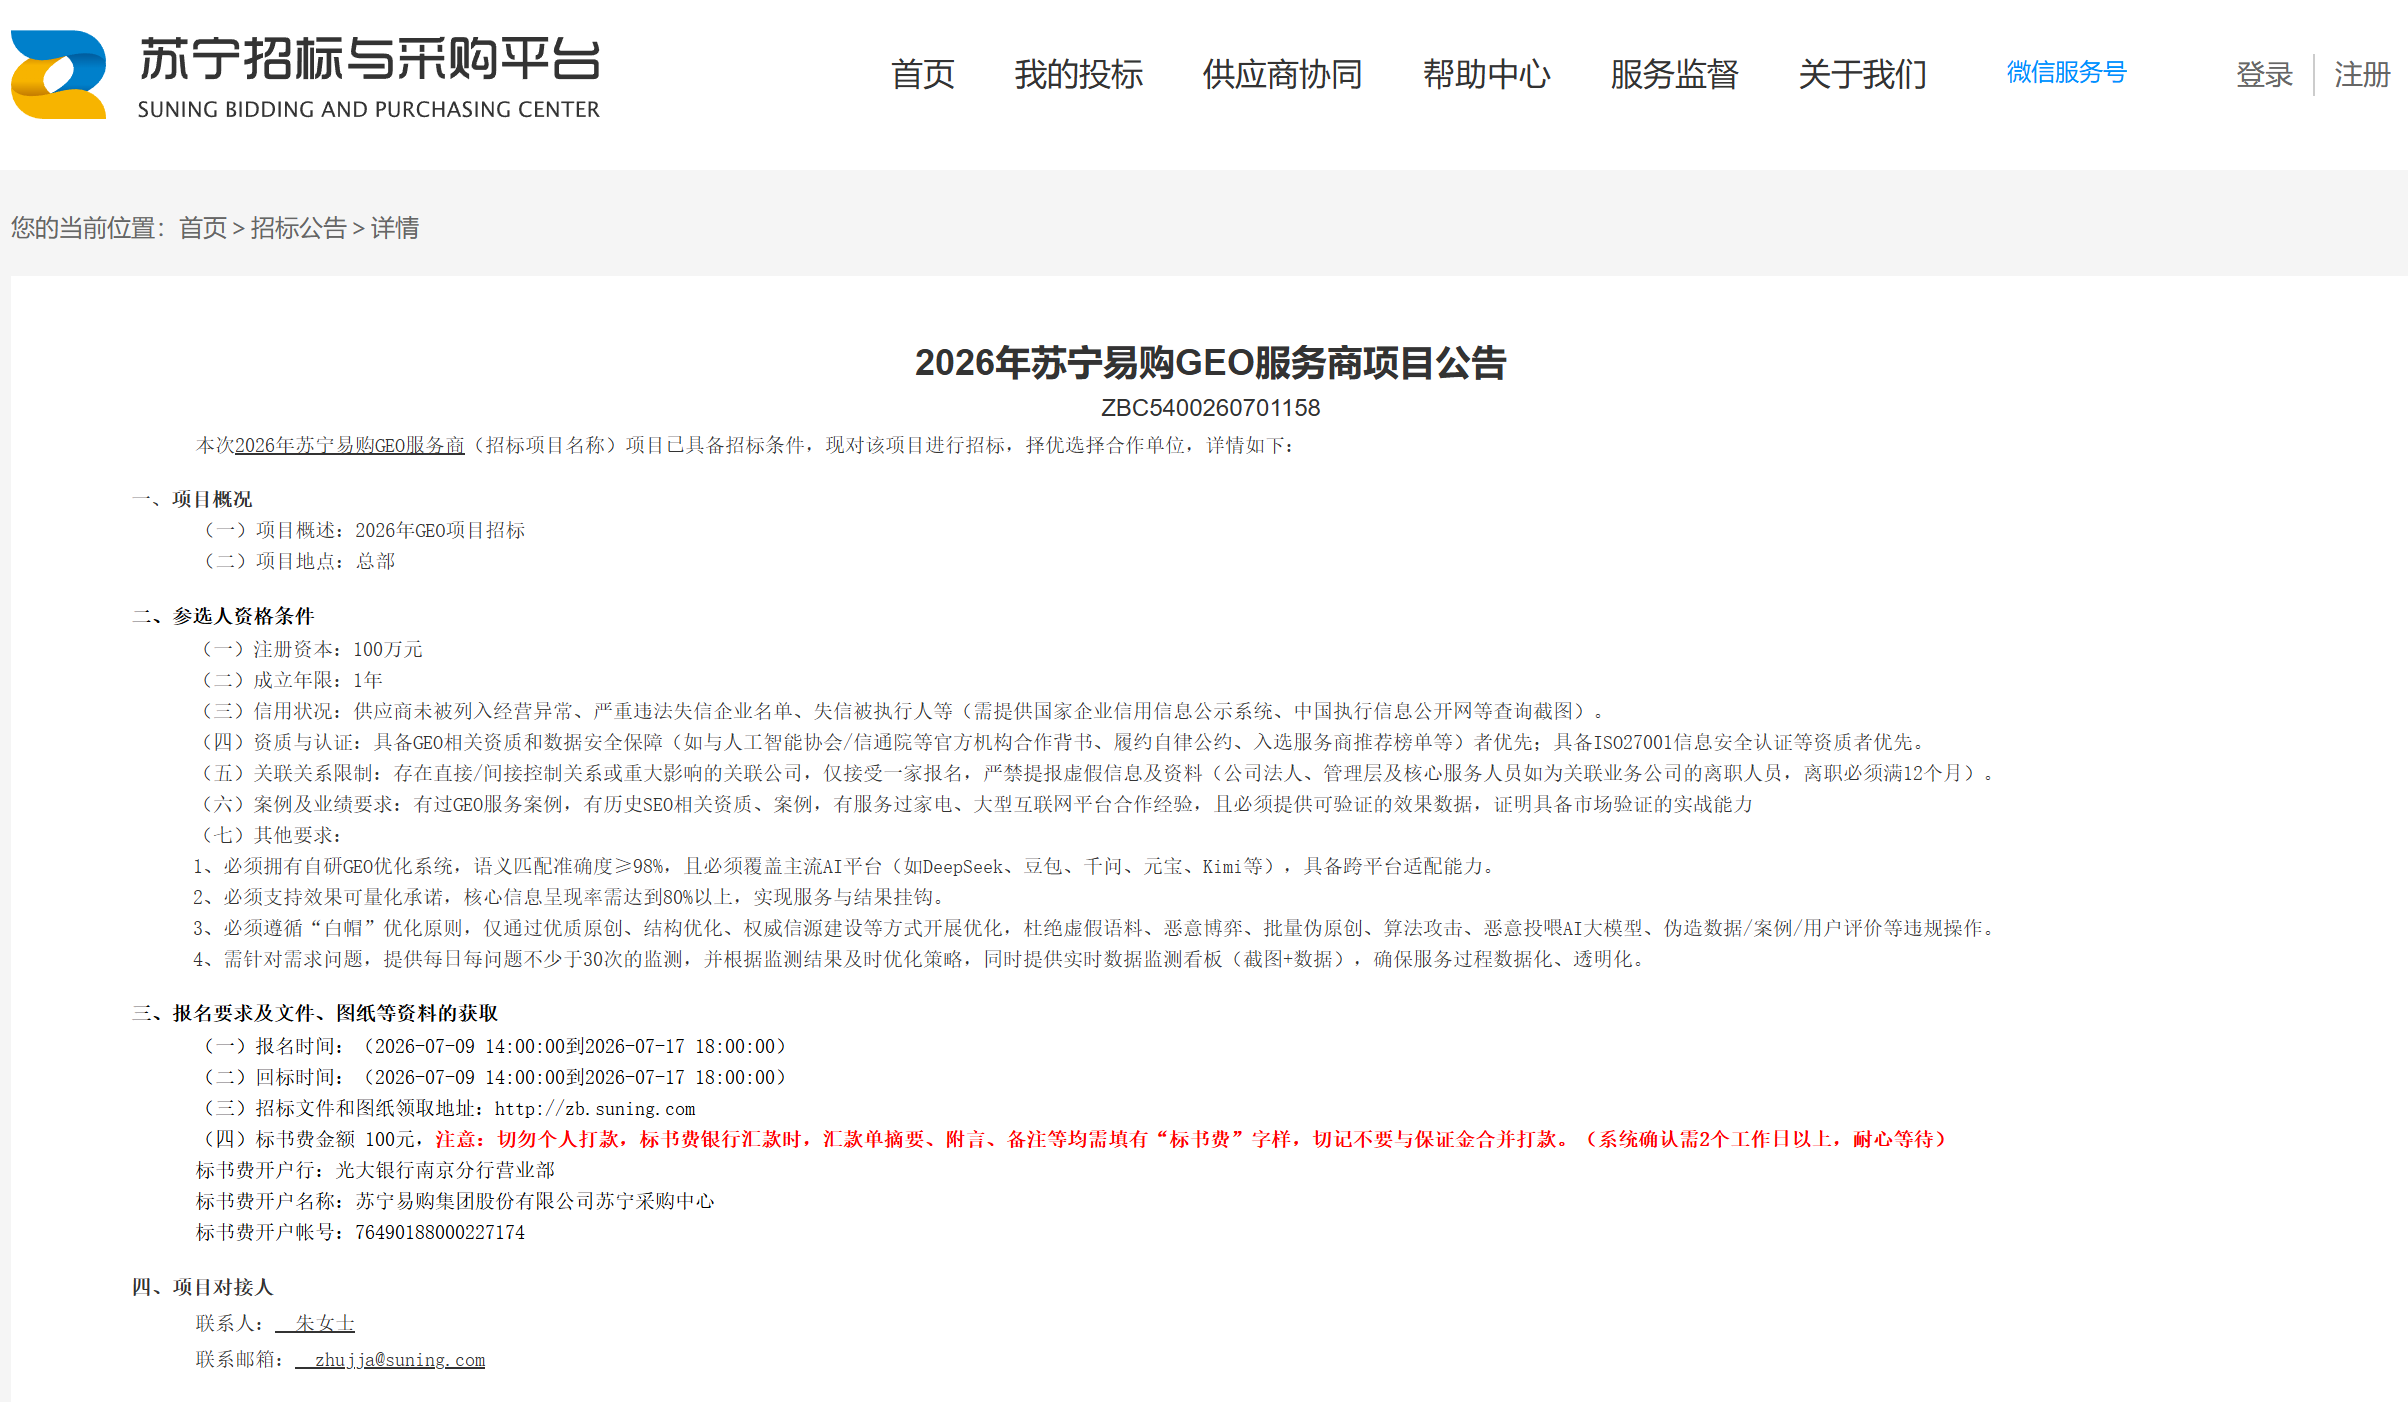
Task: Click 首页 in the breadcrumb trail
Action: (x=203, y=228)
